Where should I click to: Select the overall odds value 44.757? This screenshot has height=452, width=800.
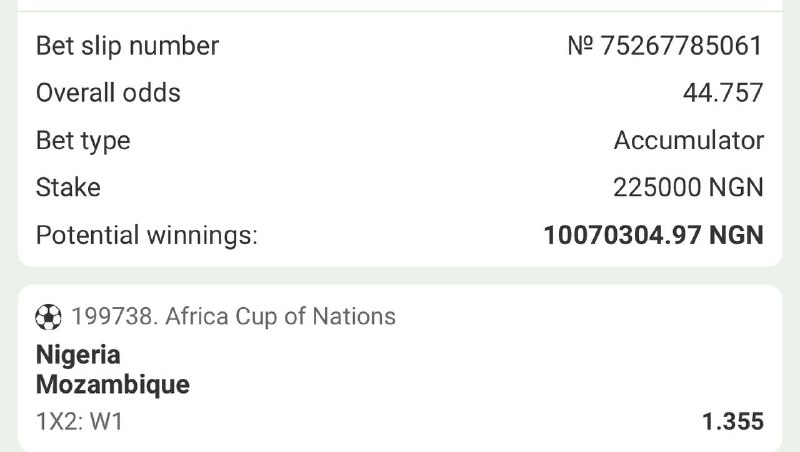click(x=723, y=93)
